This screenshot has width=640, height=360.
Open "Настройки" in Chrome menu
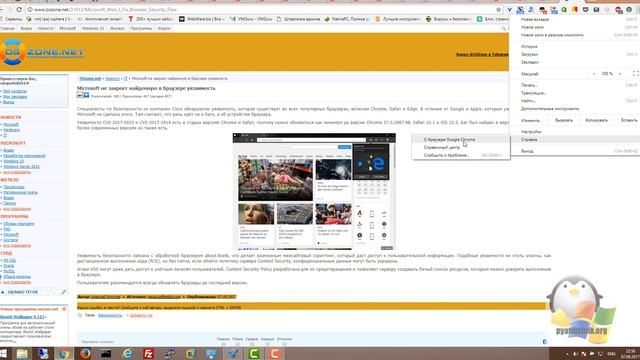tap(575, 132)
